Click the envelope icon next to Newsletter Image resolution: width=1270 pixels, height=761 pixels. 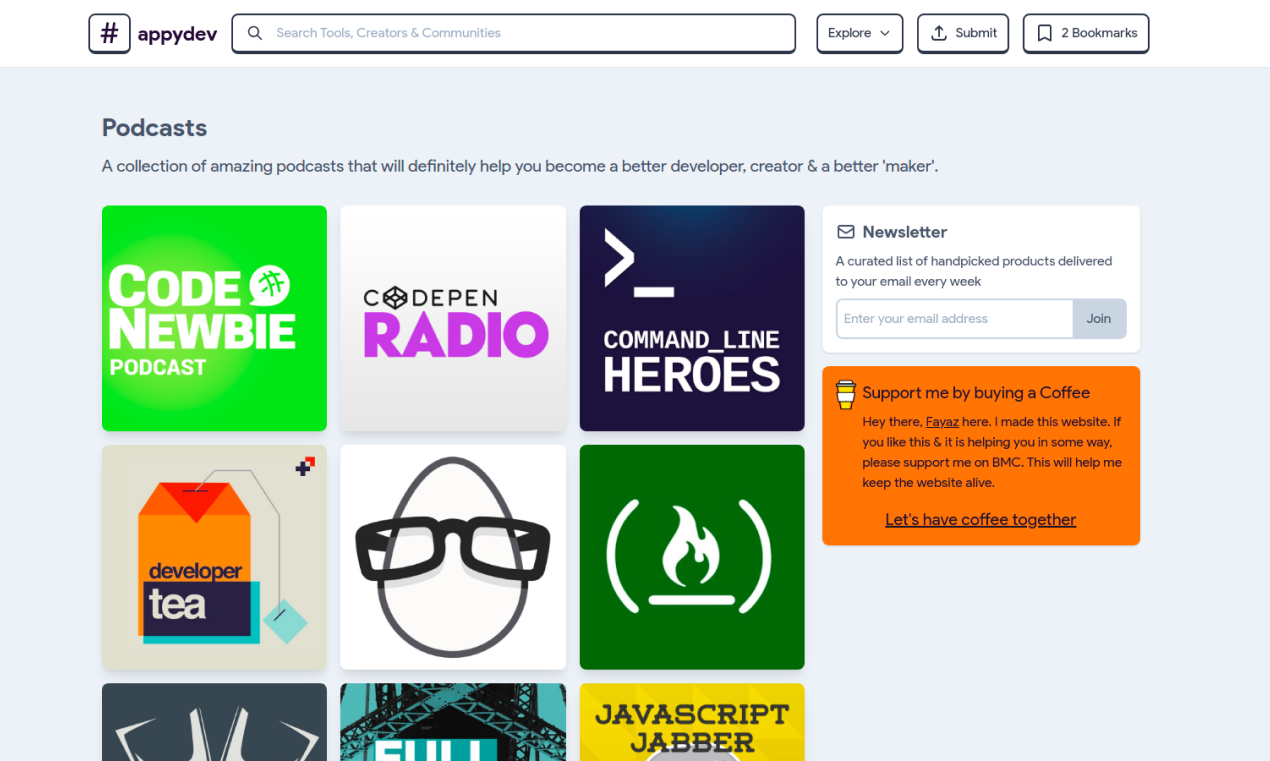[845, 231]
